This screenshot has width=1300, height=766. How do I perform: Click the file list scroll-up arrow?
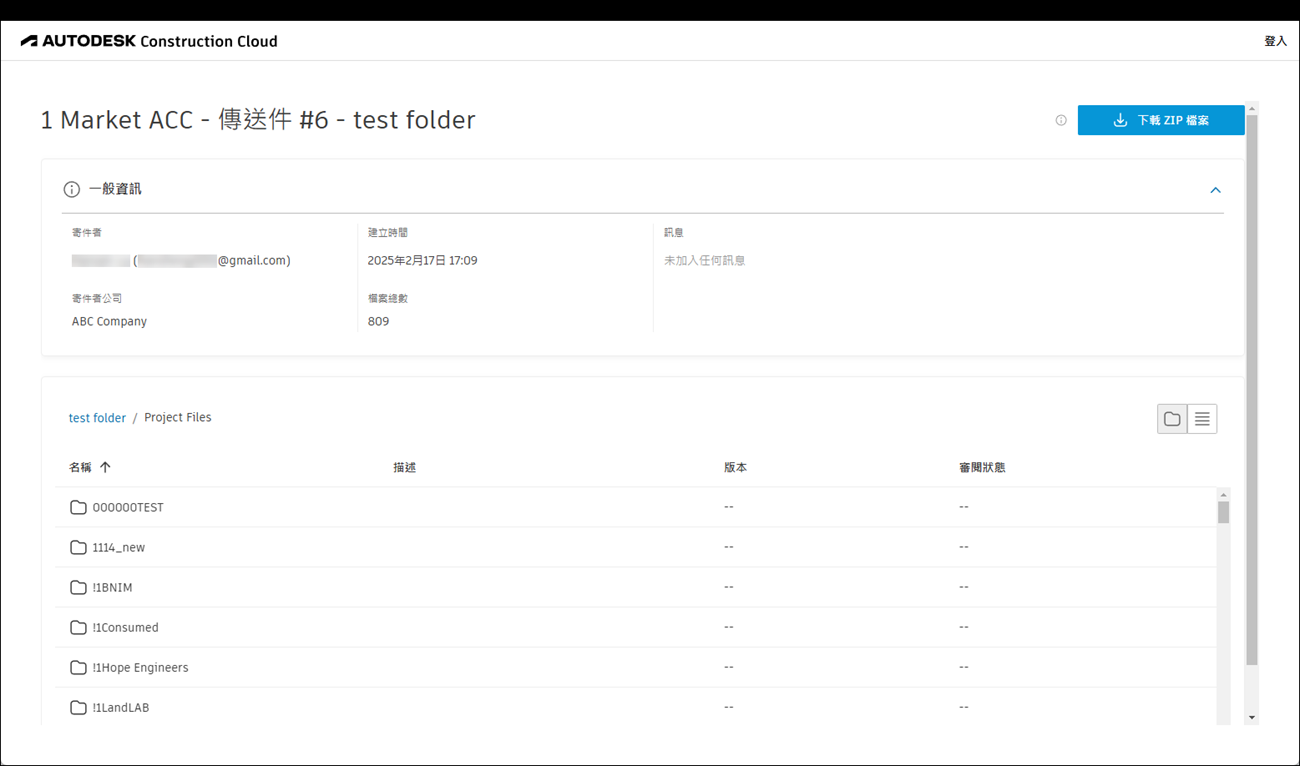(1223, 495)
